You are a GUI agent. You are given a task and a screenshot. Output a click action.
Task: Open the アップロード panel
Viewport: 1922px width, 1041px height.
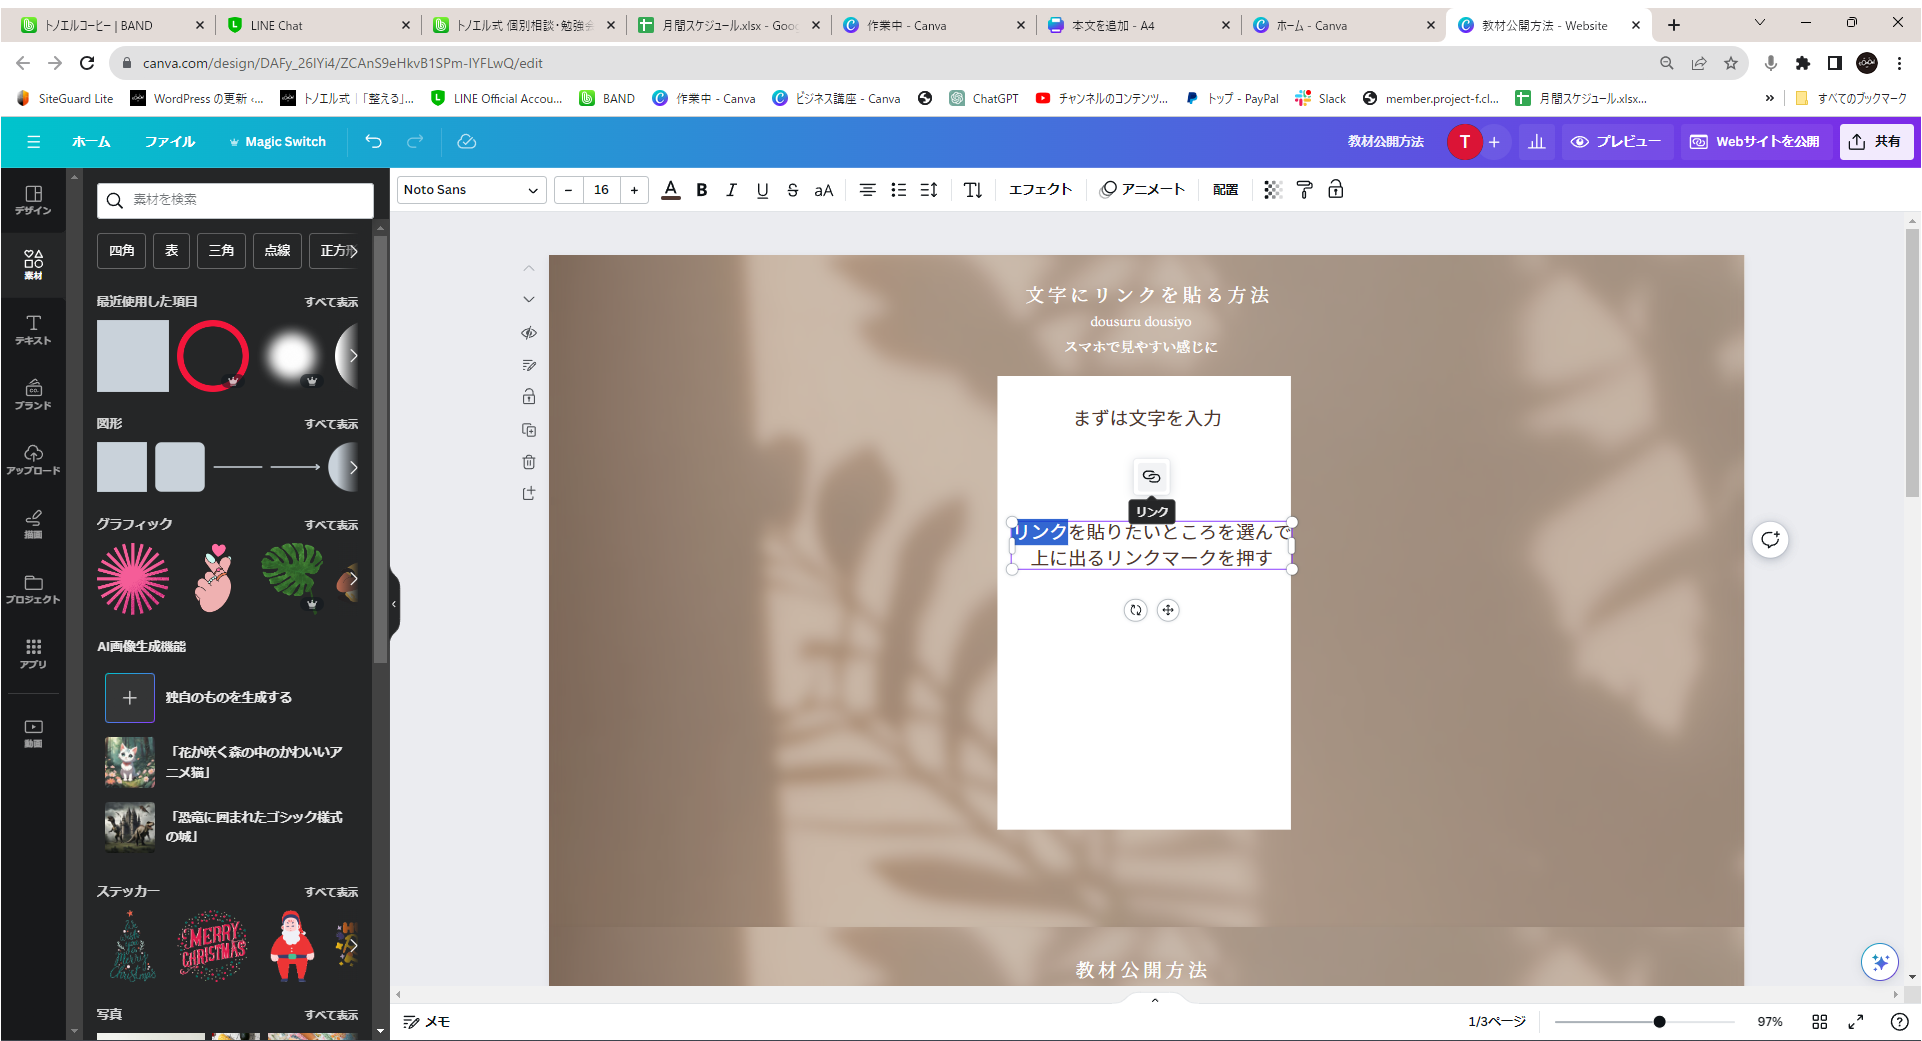tap(33, 459)
